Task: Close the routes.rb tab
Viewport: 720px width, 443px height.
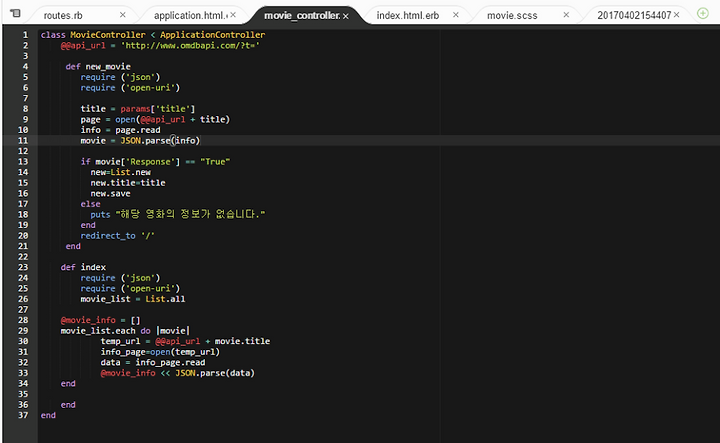Action: [123, 15]
